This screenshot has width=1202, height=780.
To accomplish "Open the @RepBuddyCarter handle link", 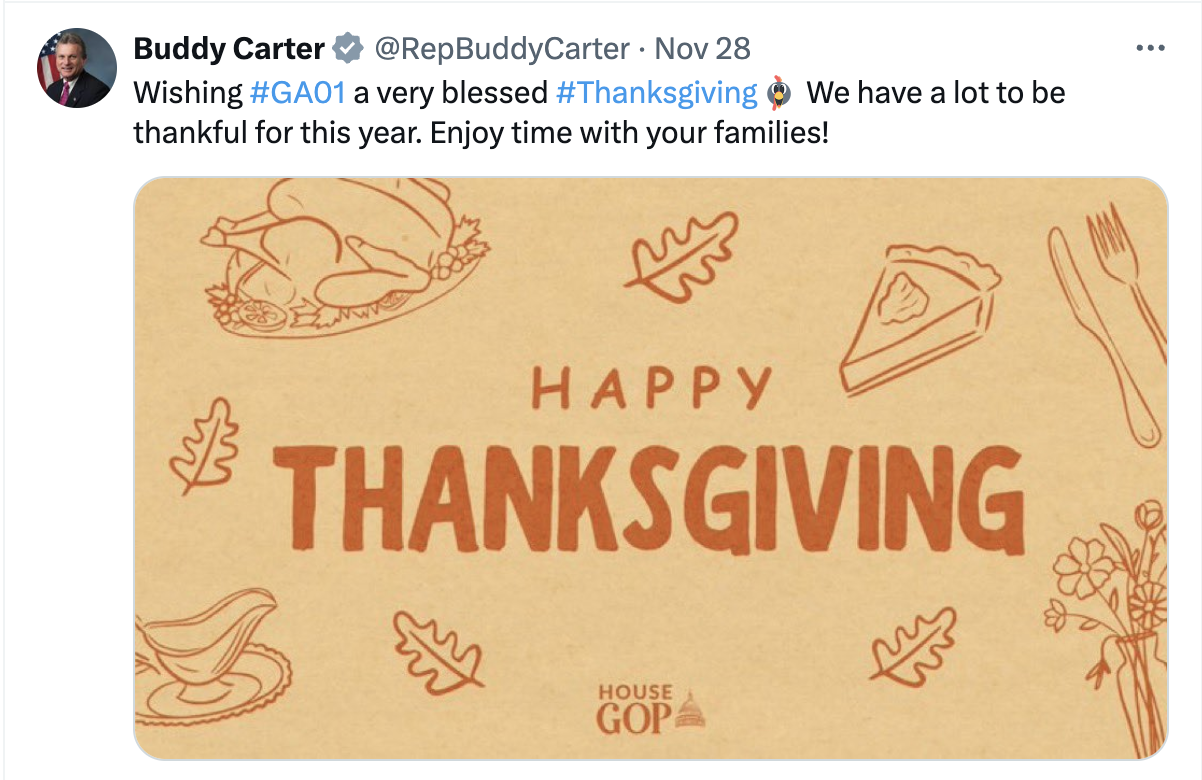I will click(x=502, y=47).
